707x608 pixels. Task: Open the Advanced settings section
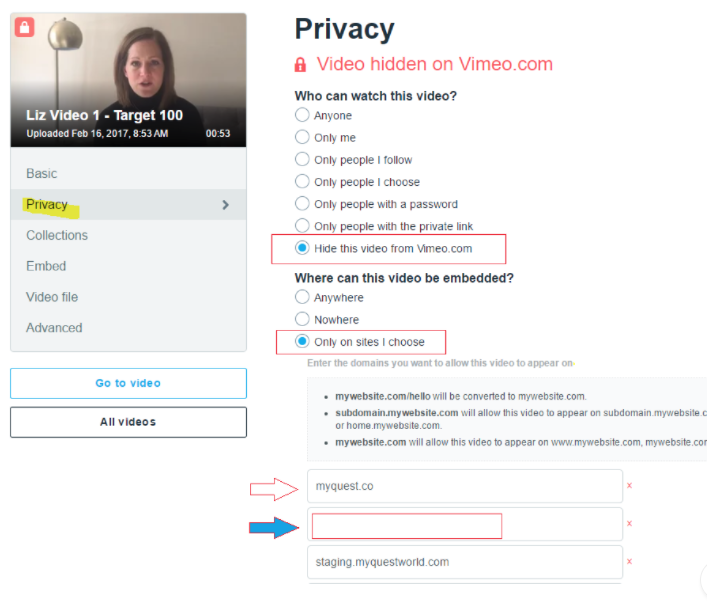pos(54,328)
